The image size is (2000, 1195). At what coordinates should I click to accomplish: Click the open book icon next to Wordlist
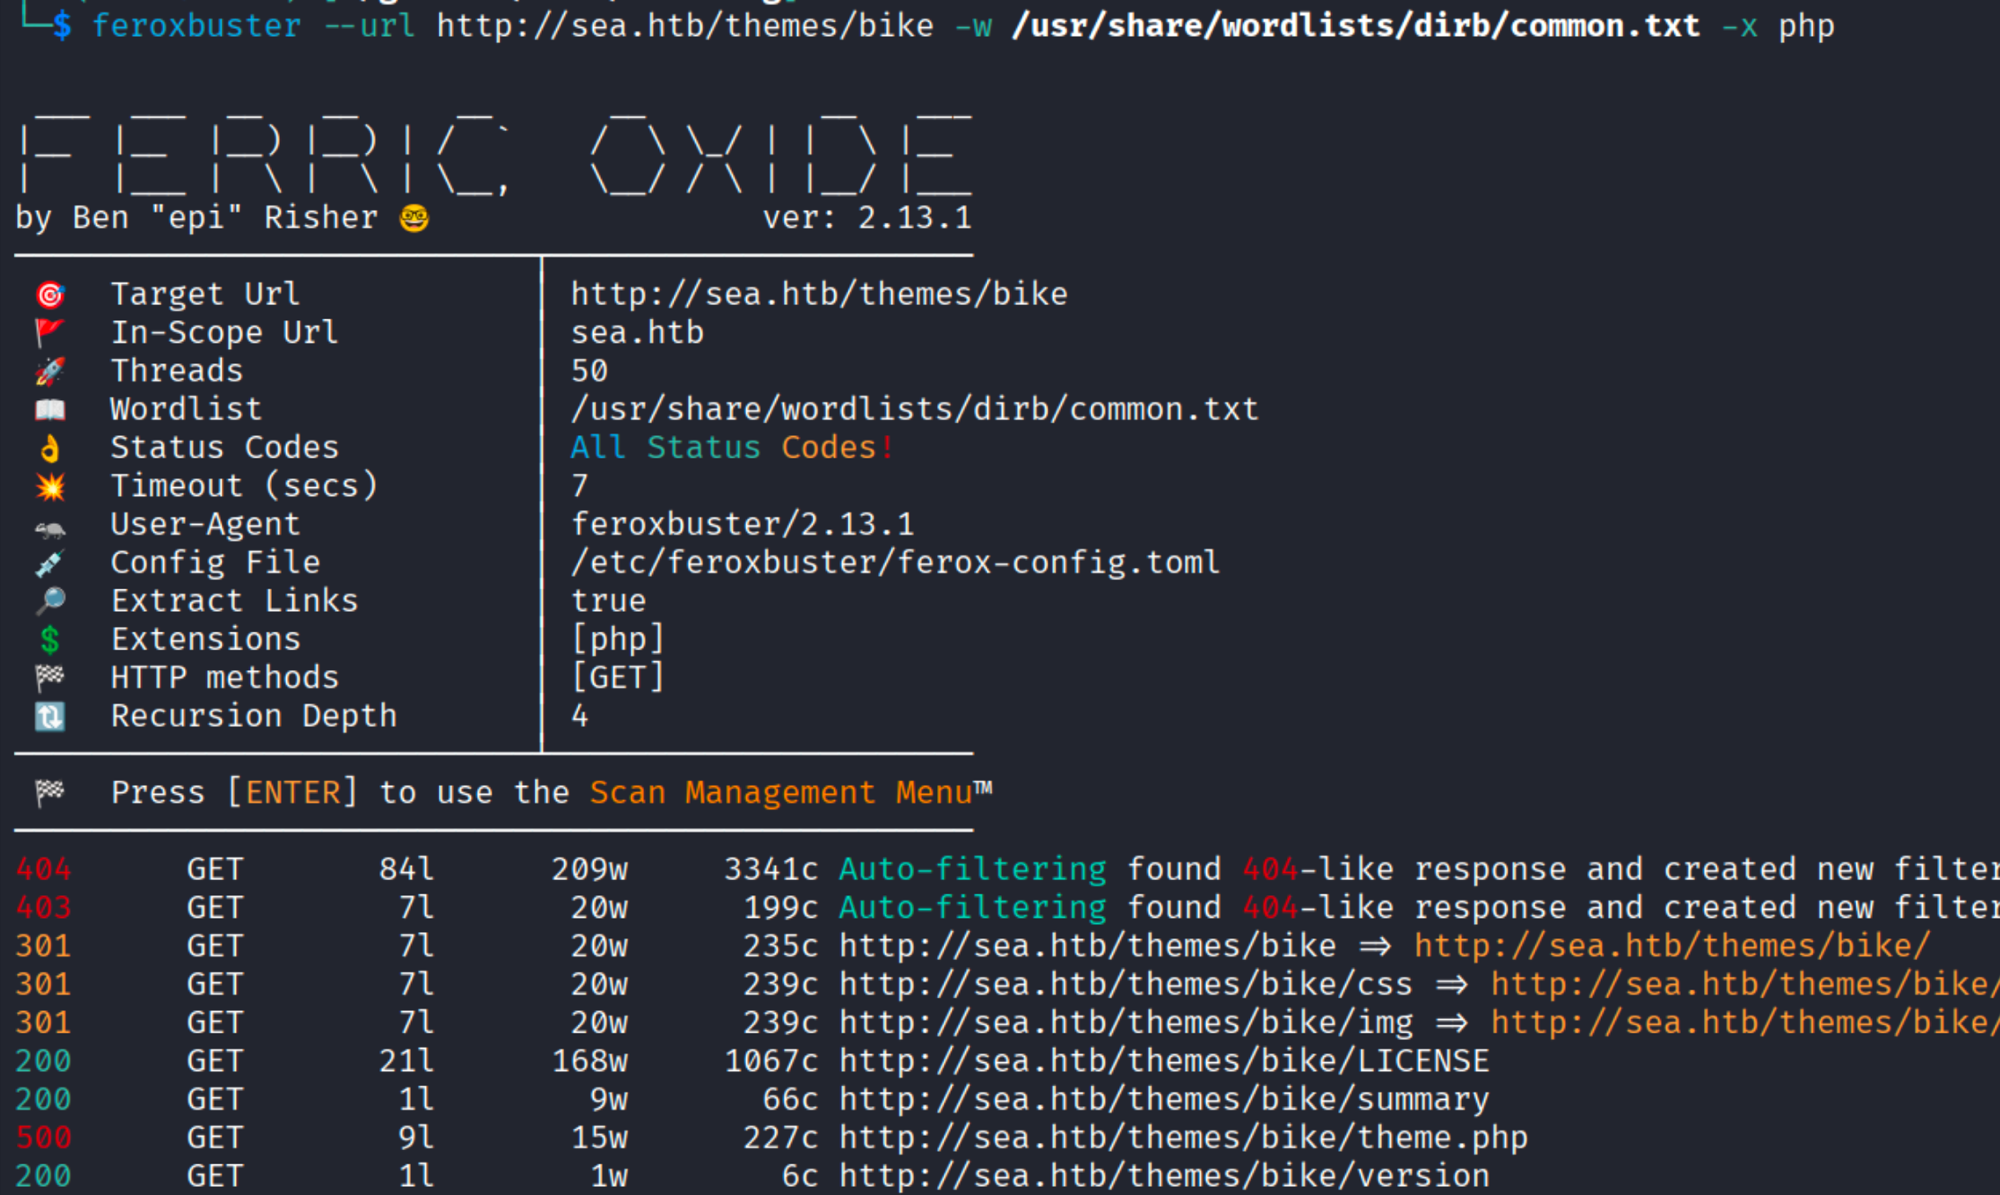click(x=50, y=409)
